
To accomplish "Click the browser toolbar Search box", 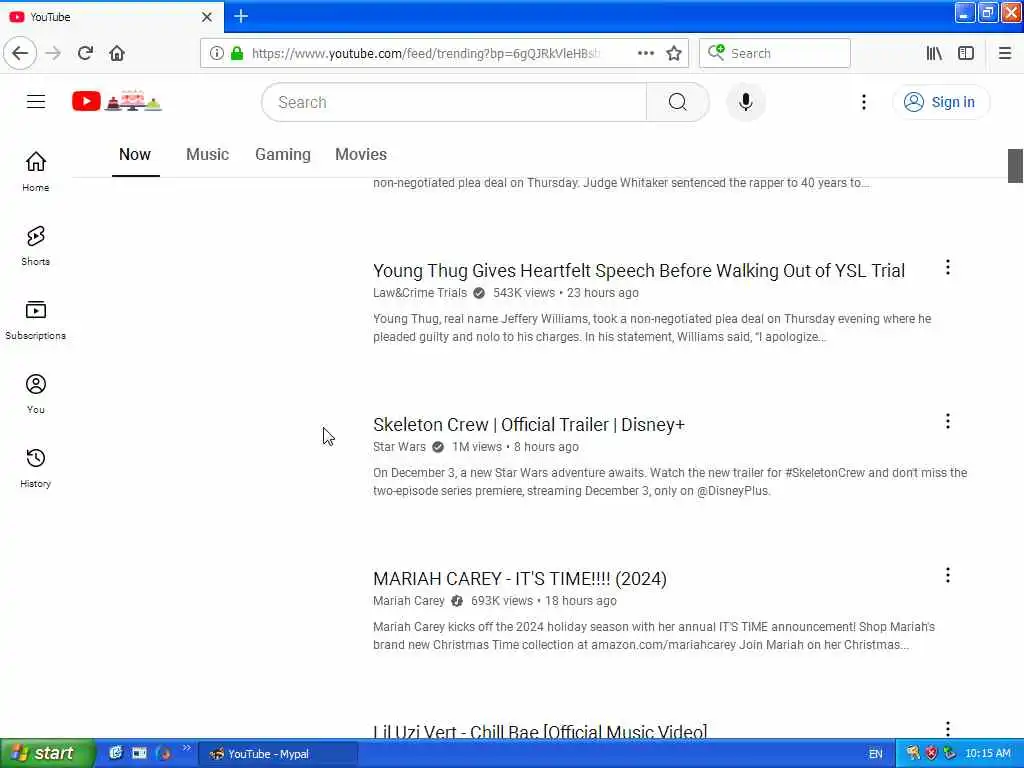I will [775, 53].
